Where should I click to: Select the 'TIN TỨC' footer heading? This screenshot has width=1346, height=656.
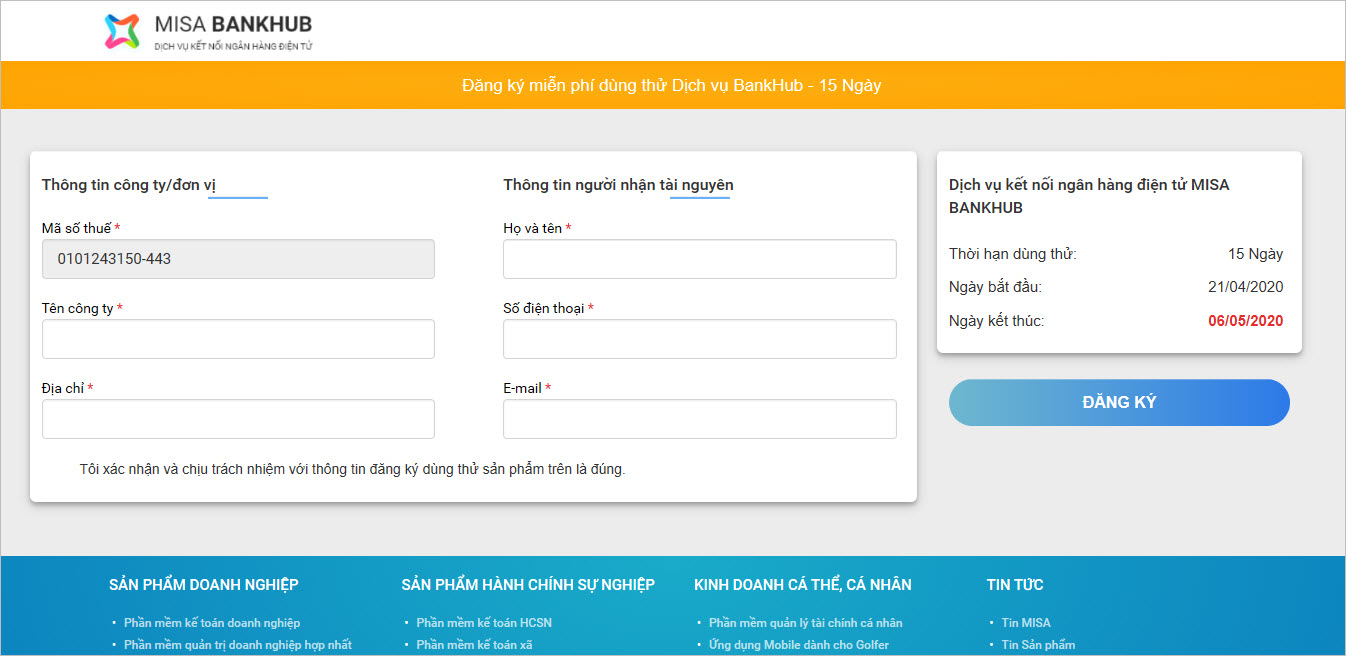1014,585
